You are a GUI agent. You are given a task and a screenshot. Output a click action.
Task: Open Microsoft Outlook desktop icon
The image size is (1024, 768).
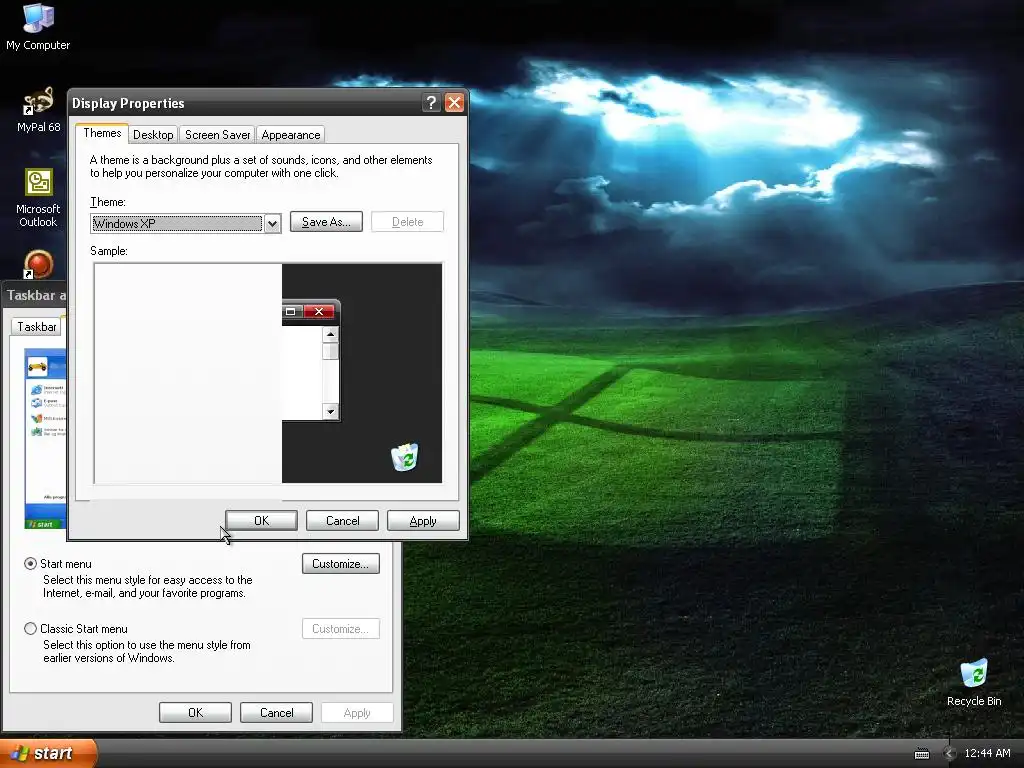[38, 198]
